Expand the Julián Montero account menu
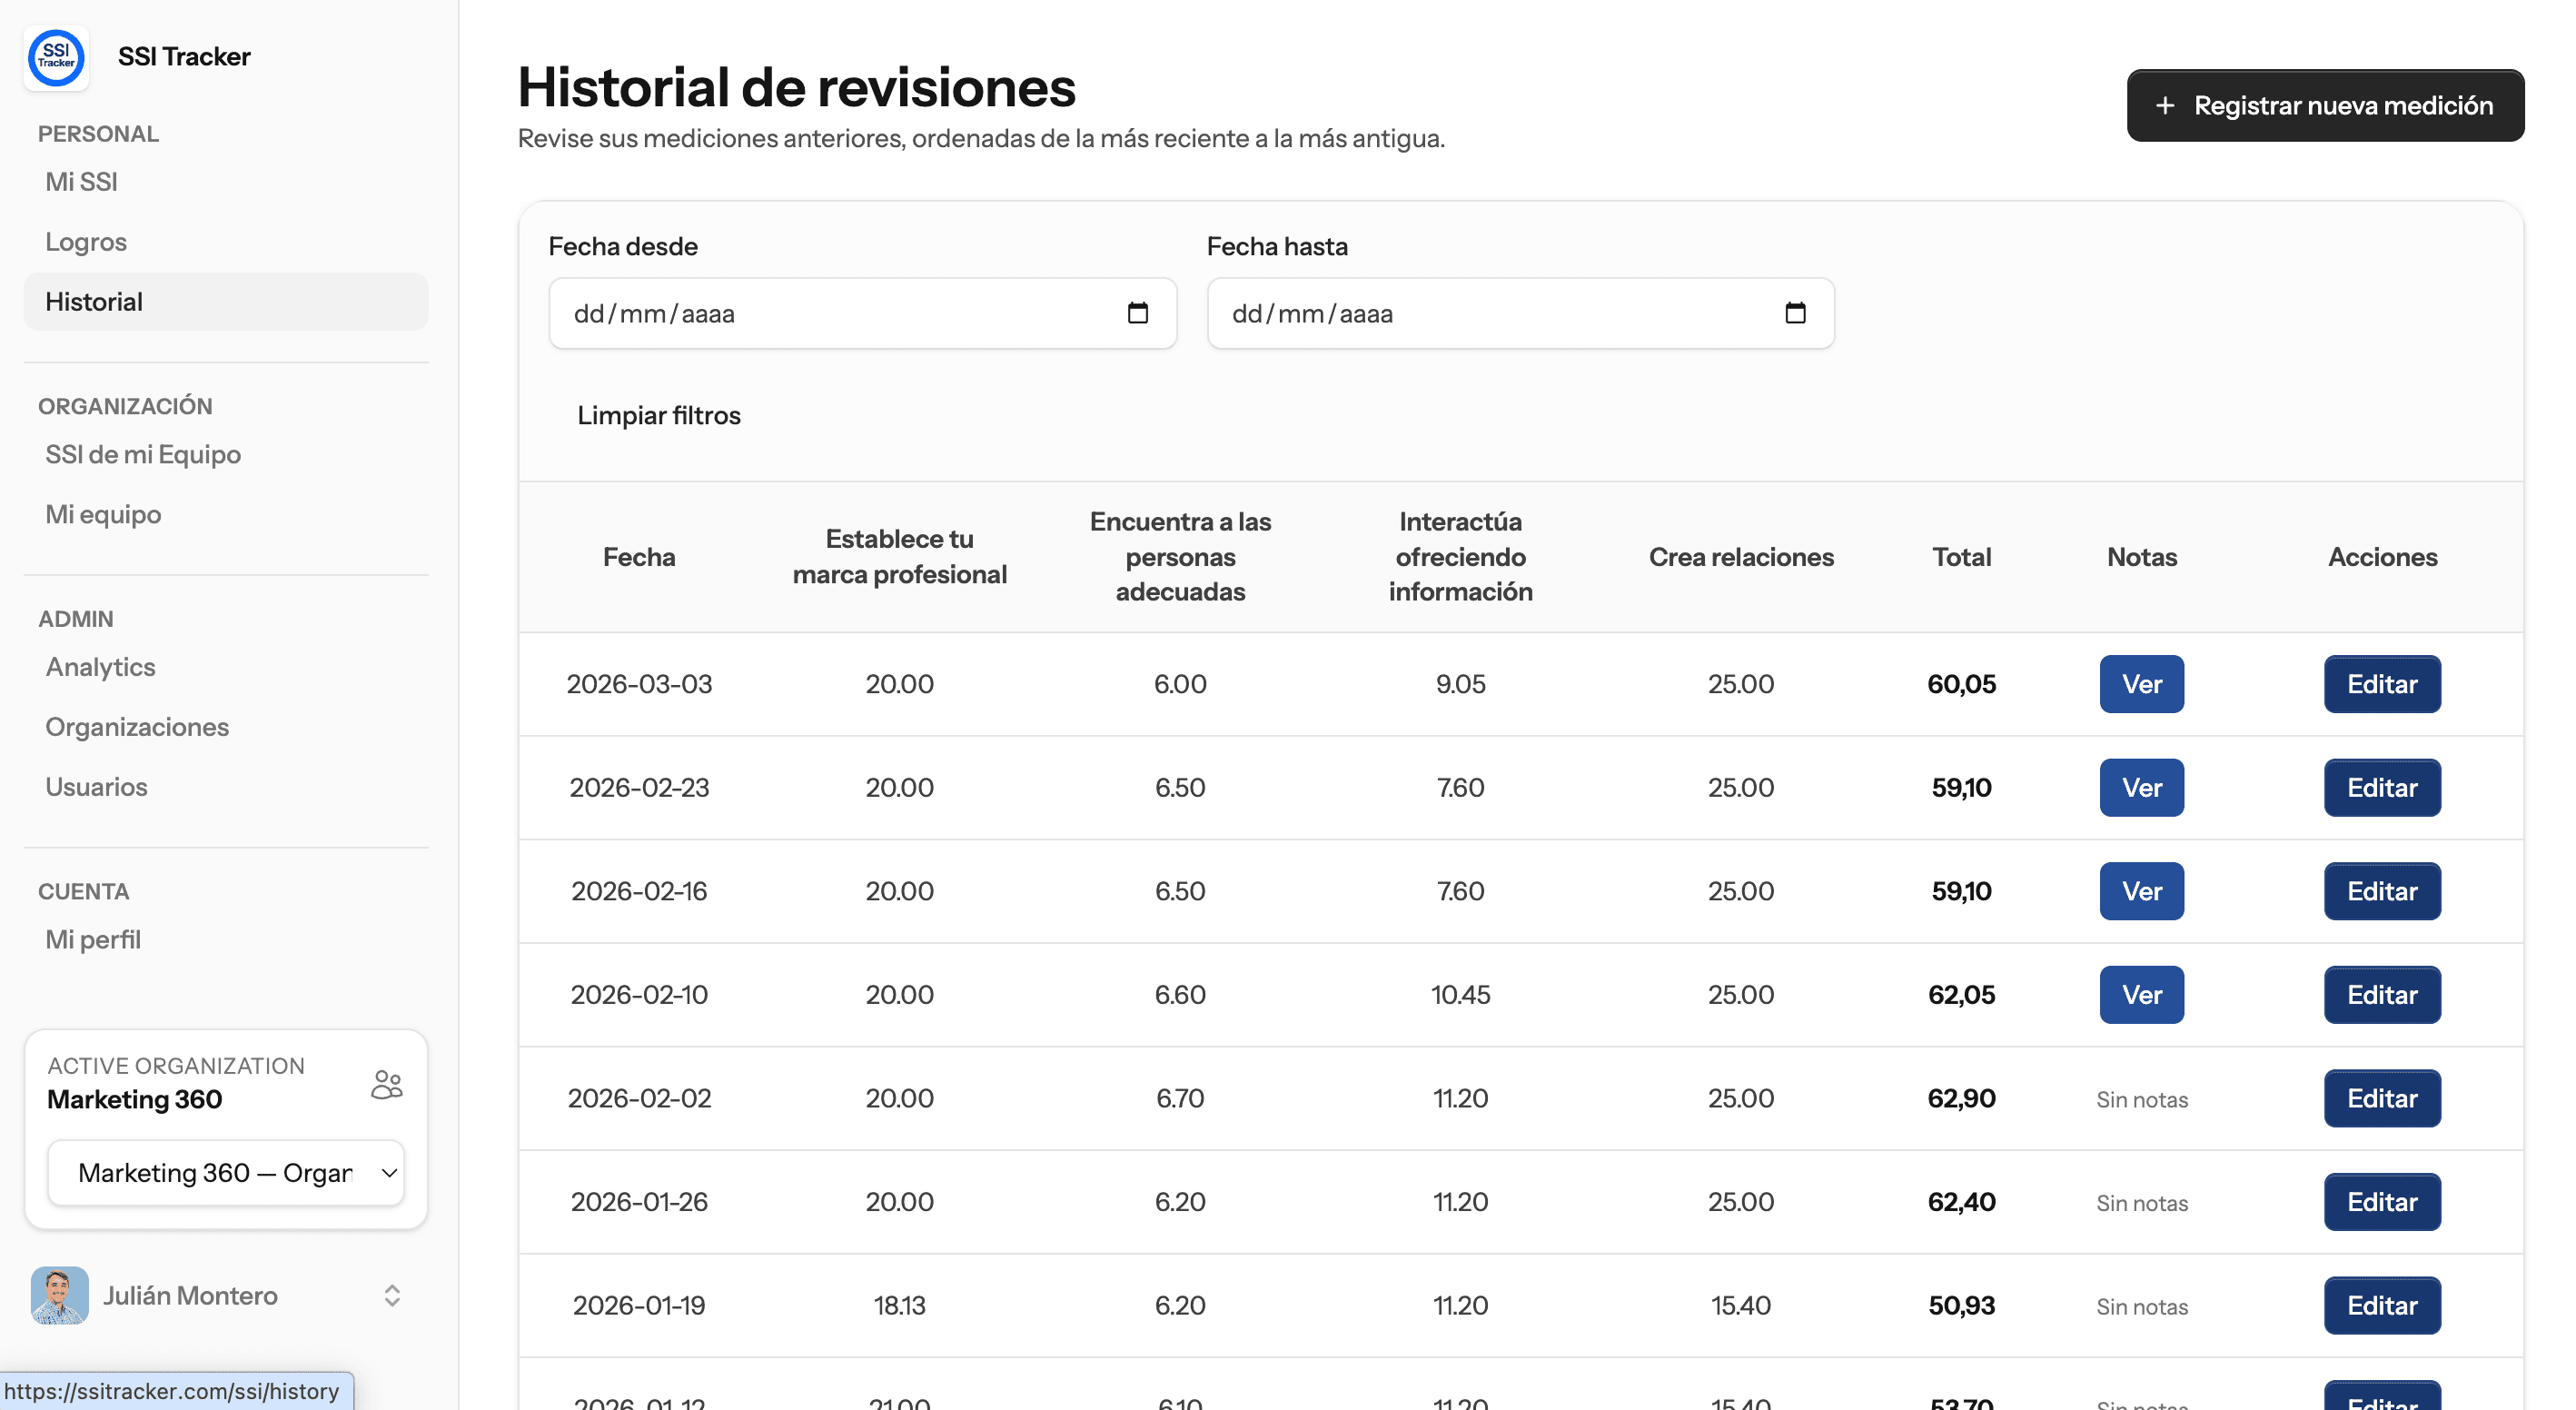 (x=392, y=1295)
